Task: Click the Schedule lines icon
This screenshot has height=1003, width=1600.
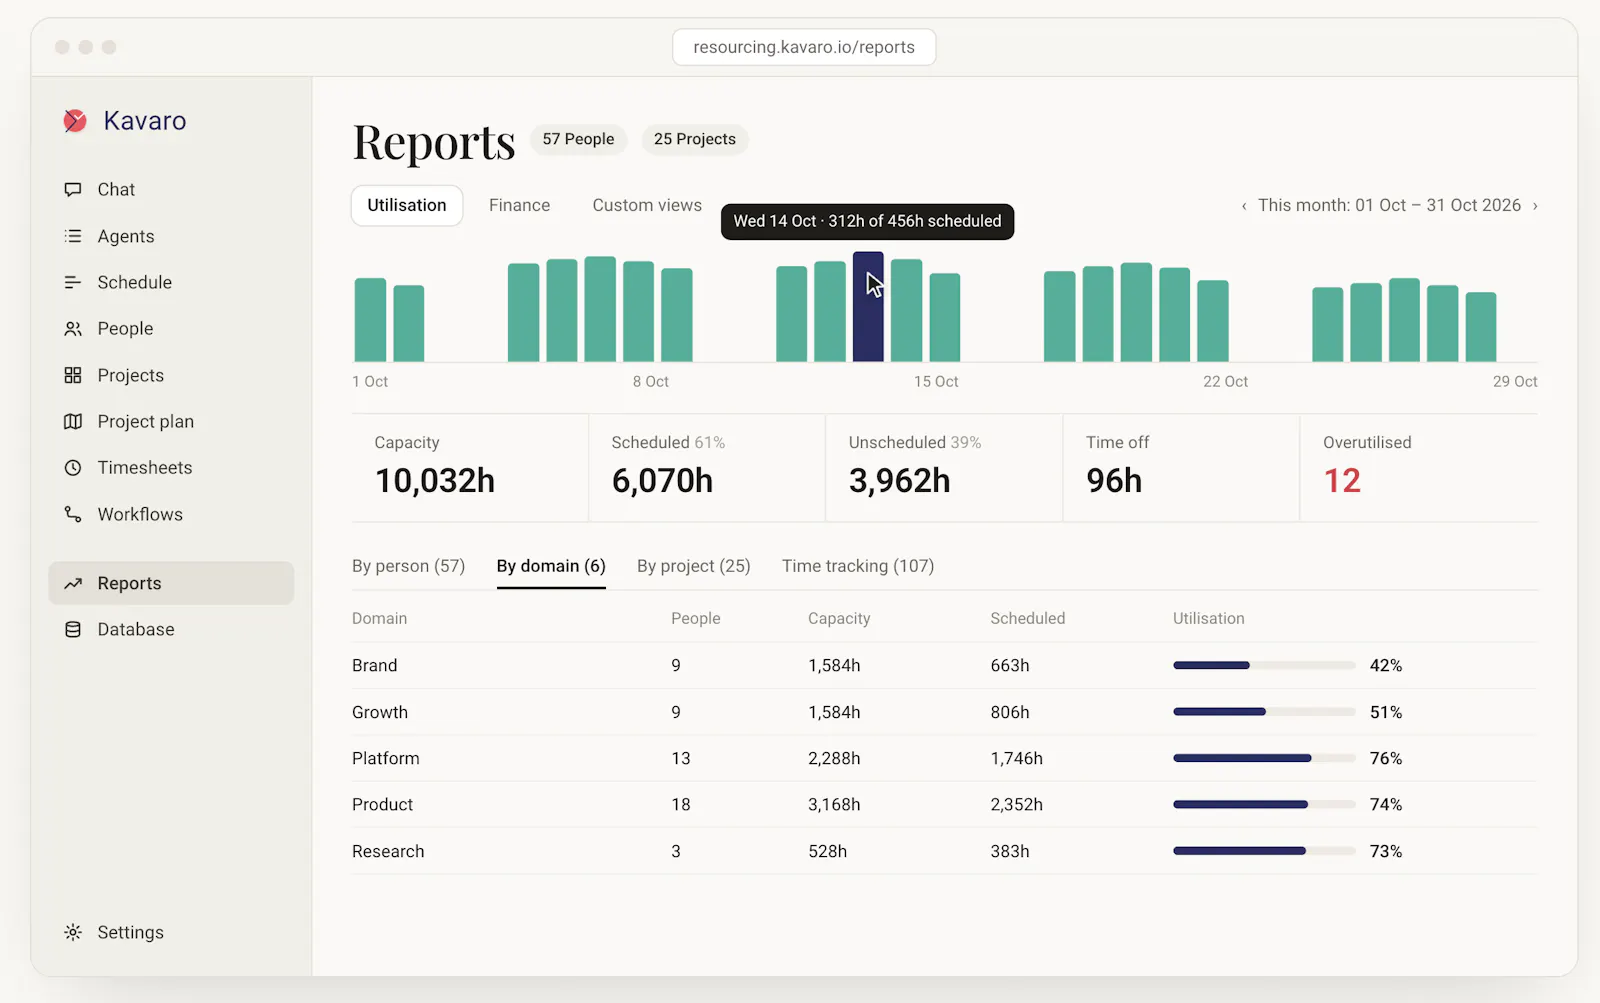Action: pyautogui.click(x=73, y=282)
